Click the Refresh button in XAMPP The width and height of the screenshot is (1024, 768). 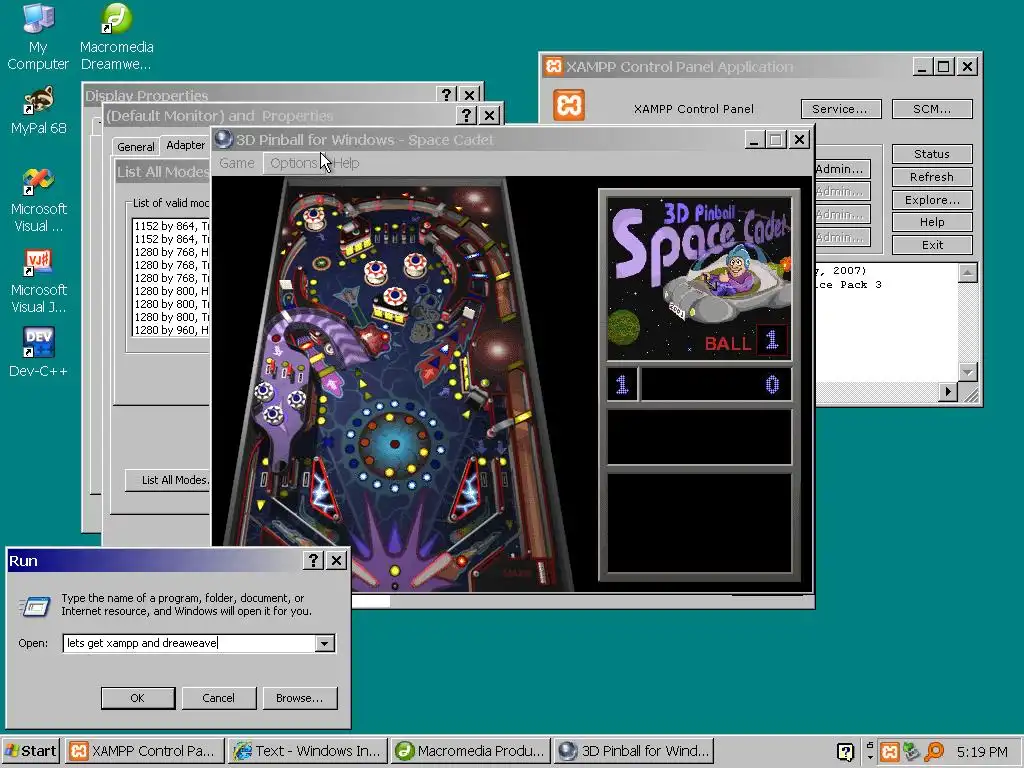pyautogui.click(x=932, y=177)
